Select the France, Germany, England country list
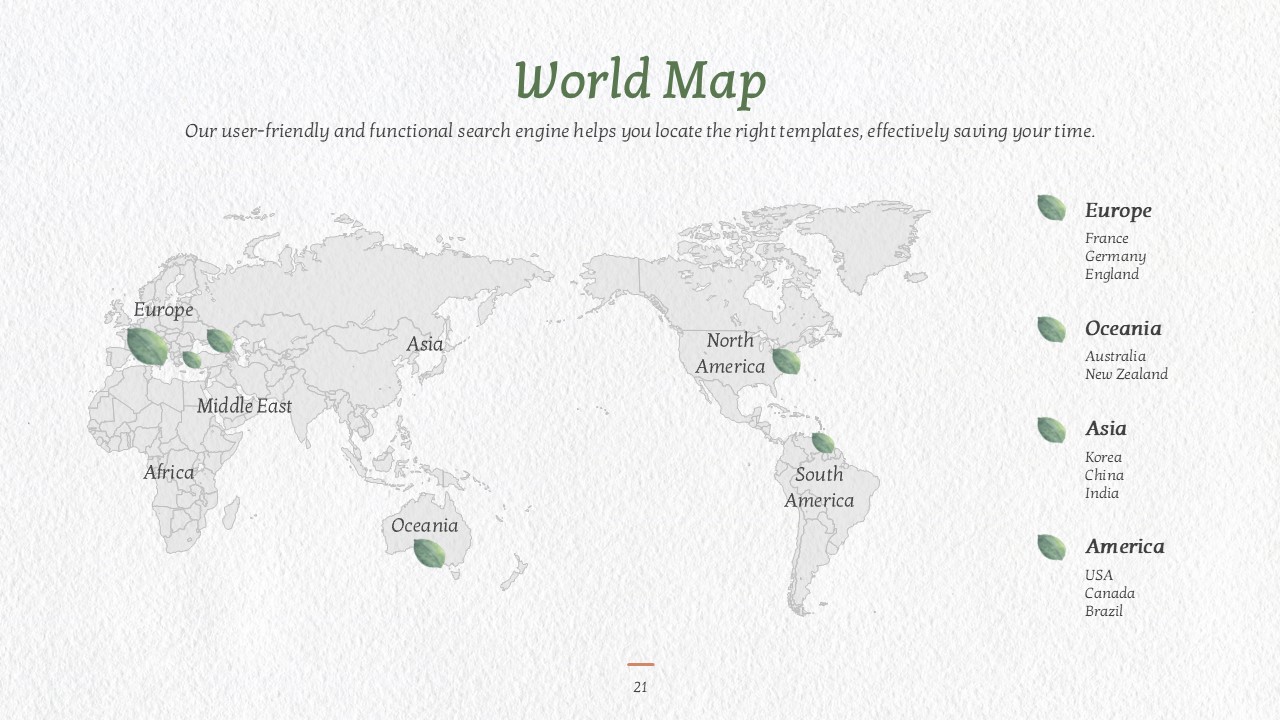The image size is (1280, 720). 1115,256
